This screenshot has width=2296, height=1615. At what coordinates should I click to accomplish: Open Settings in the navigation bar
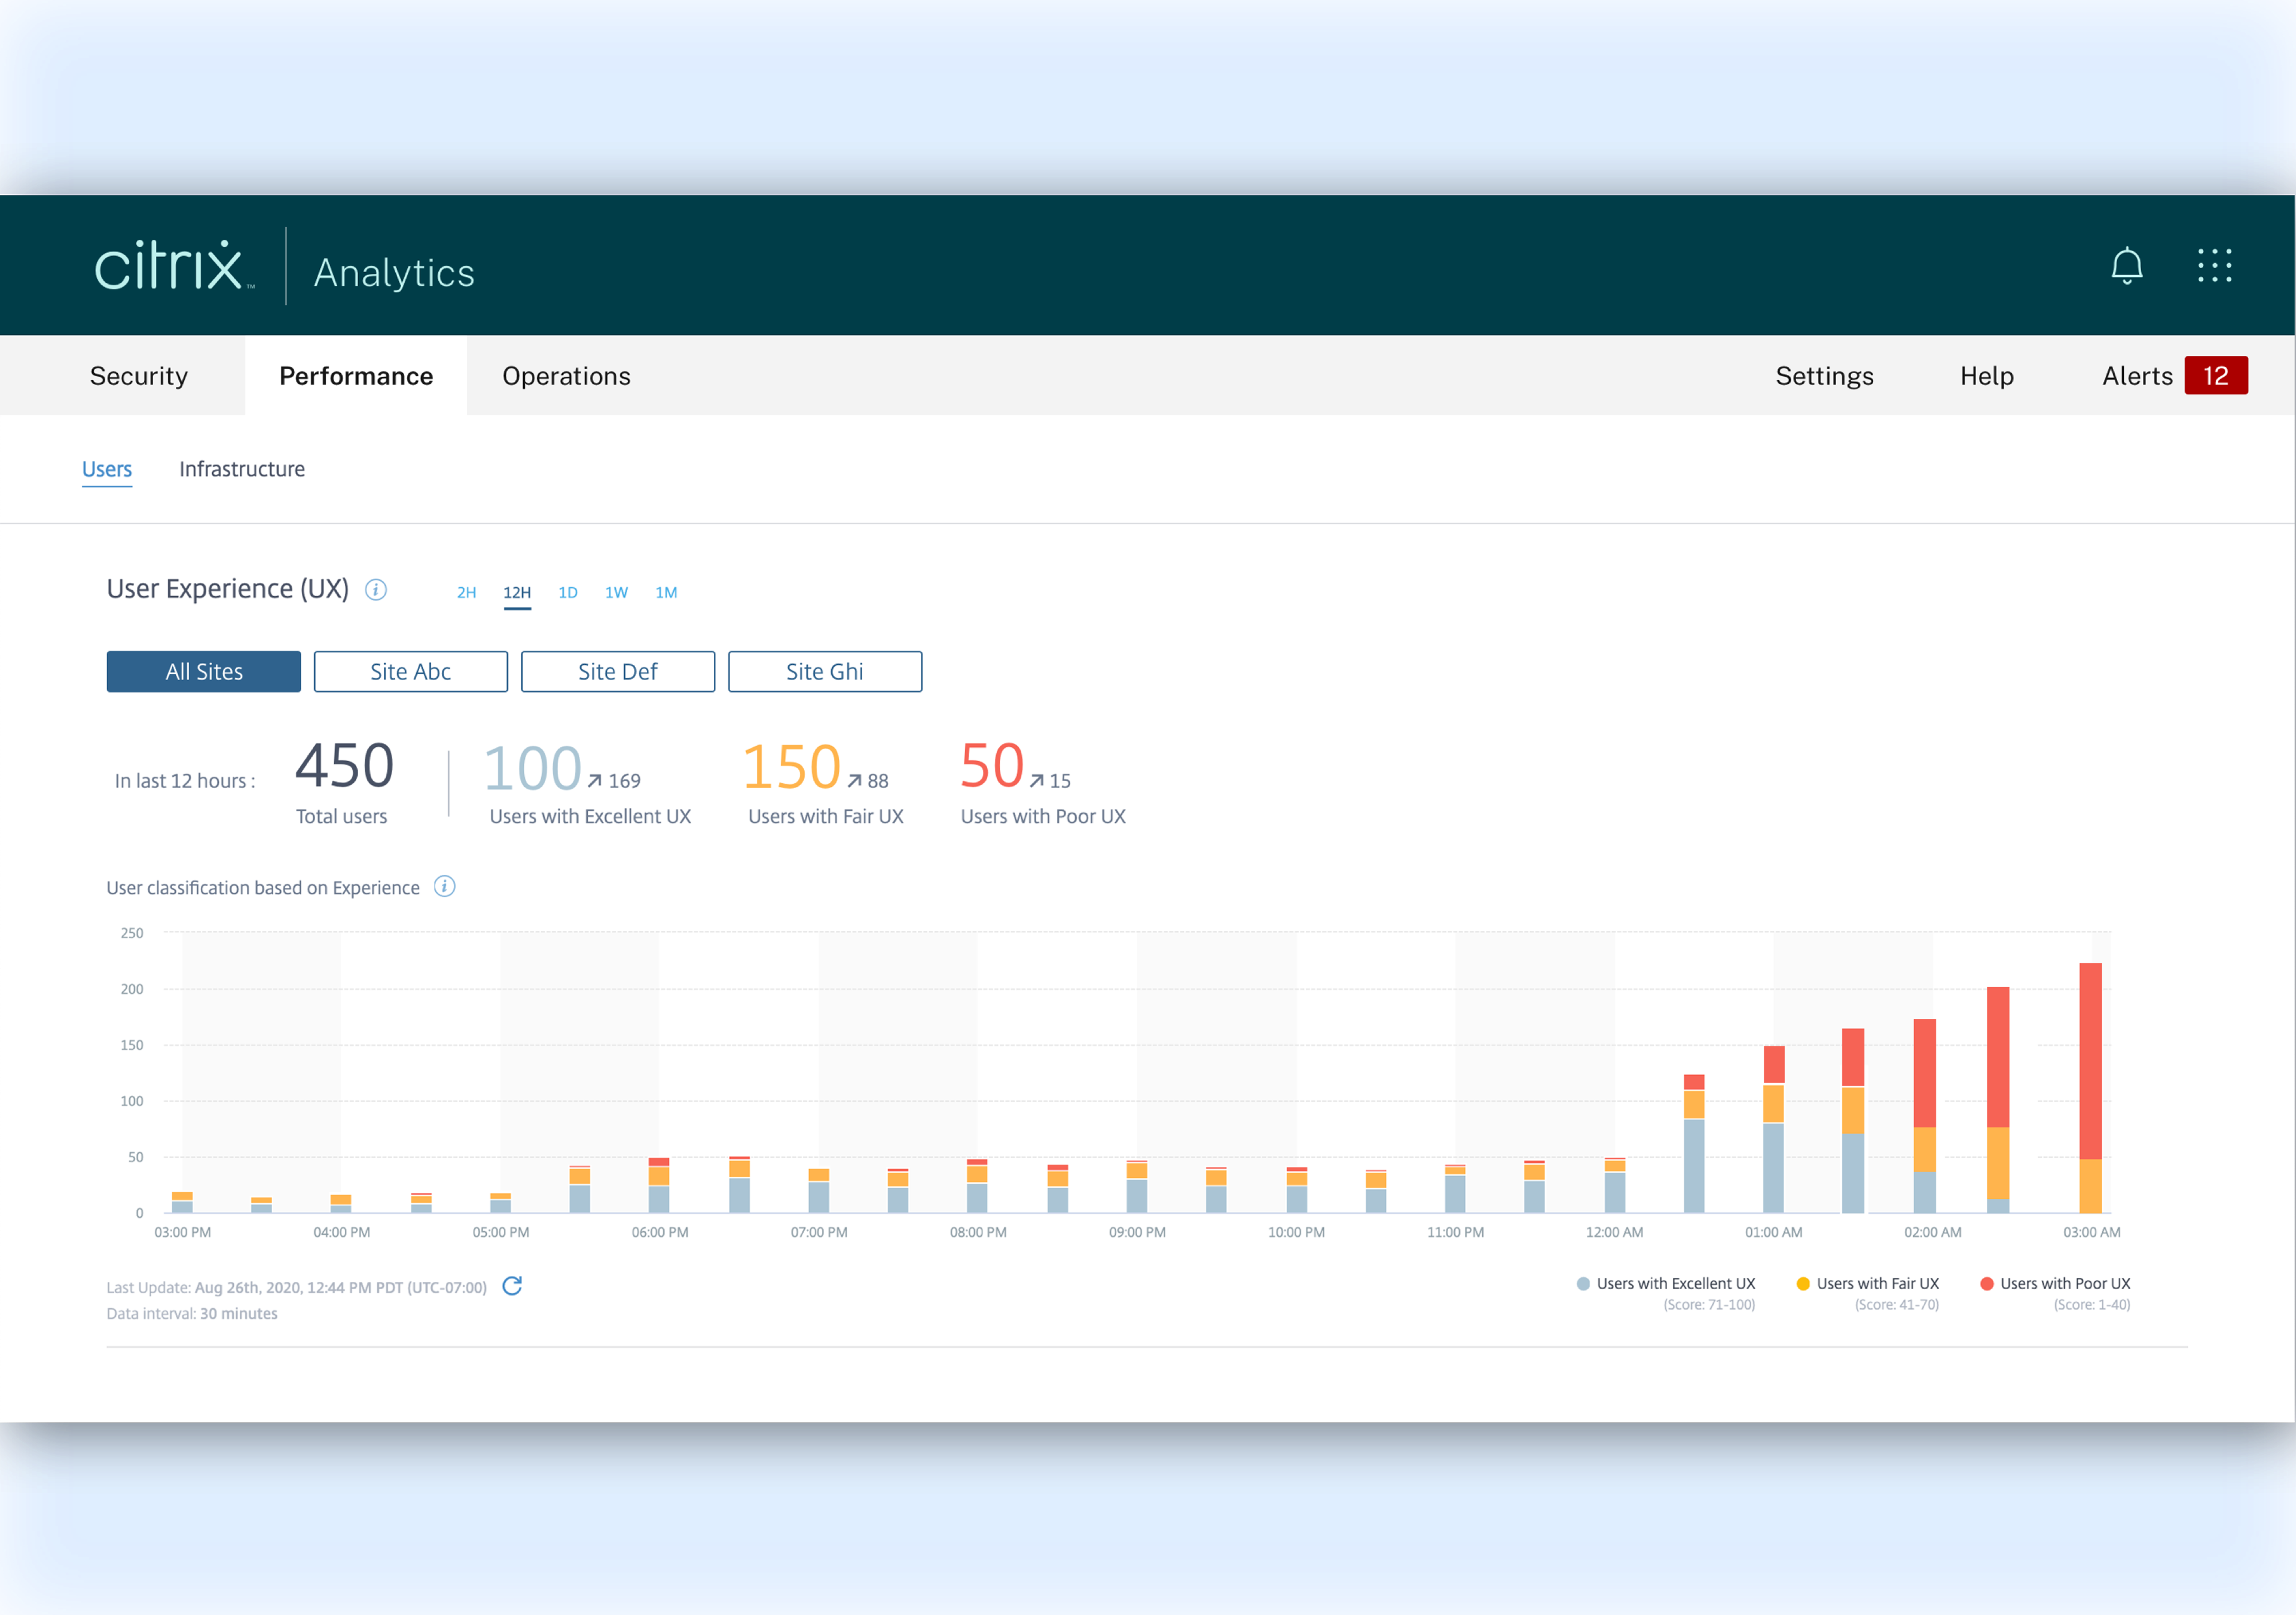[x=1824, y=376]
